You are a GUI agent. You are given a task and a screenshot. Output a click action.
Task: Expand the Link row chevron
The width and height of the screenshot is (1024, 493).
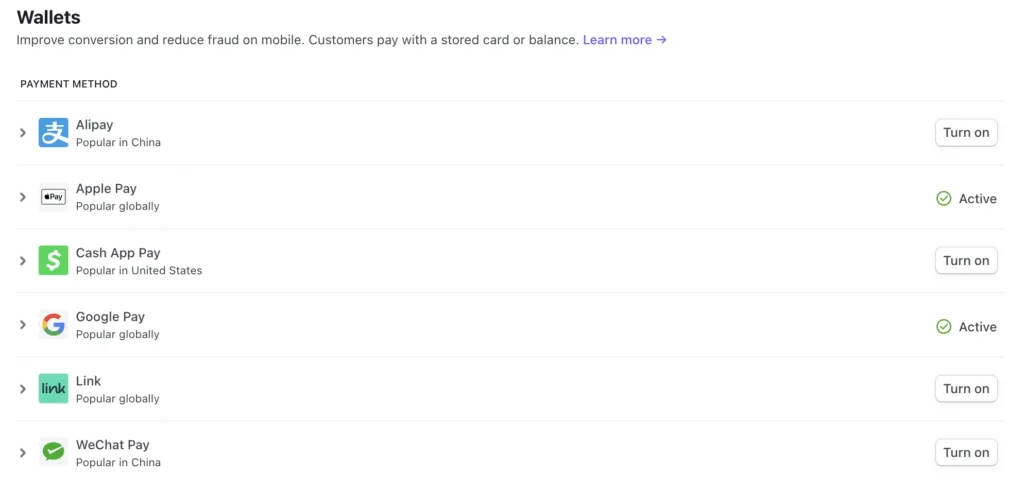23,389
